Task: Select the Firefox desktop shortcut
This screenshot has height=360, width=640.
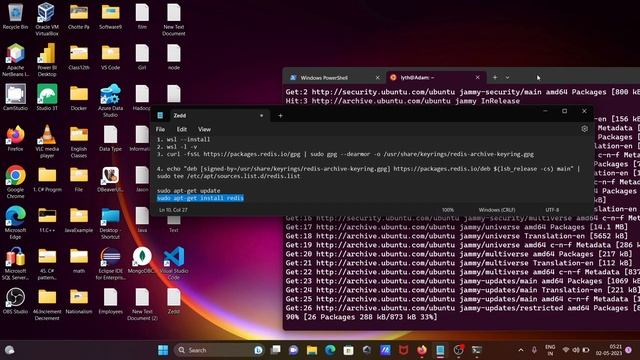Action: (x=16, y=138)
